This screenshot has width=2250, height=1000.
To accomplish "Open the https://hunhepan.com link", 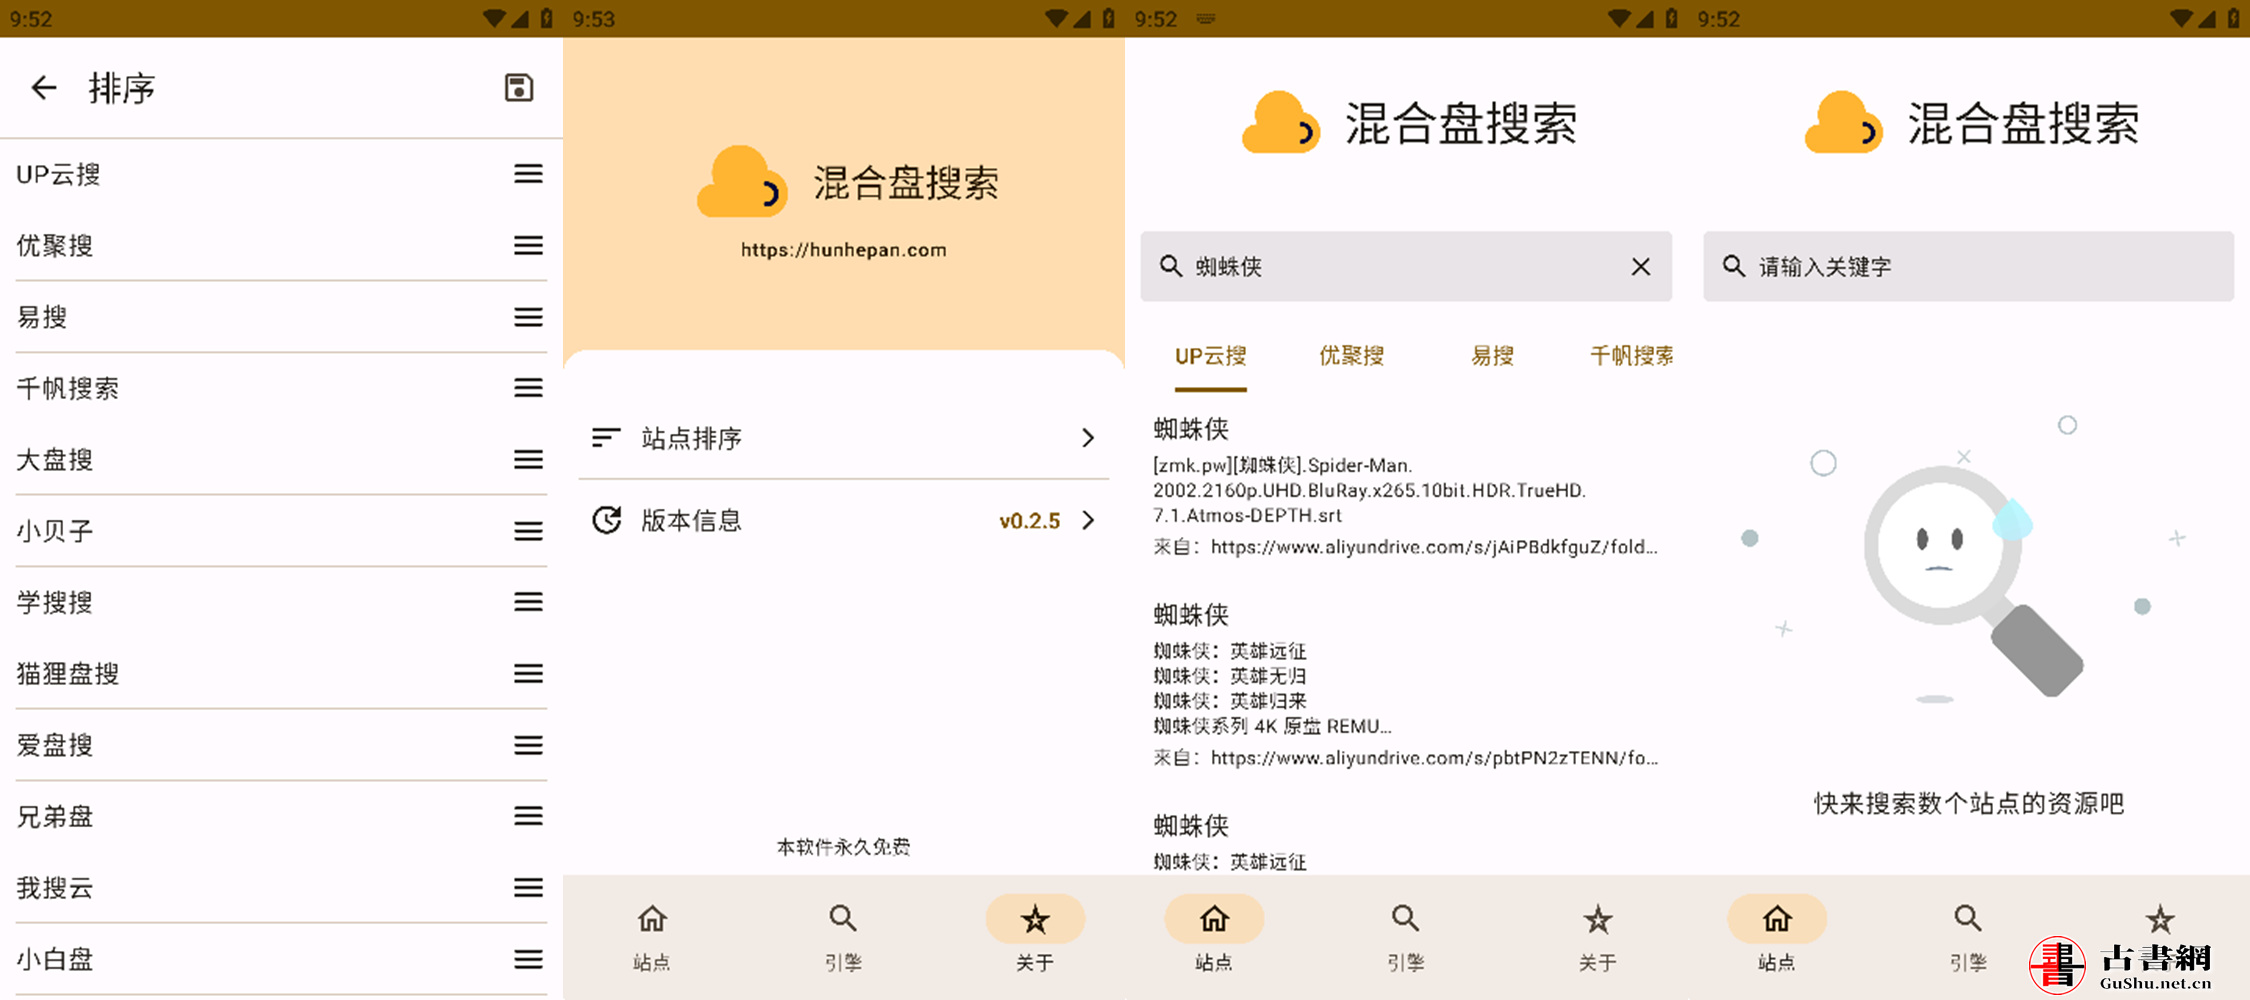I will point(843,250).
